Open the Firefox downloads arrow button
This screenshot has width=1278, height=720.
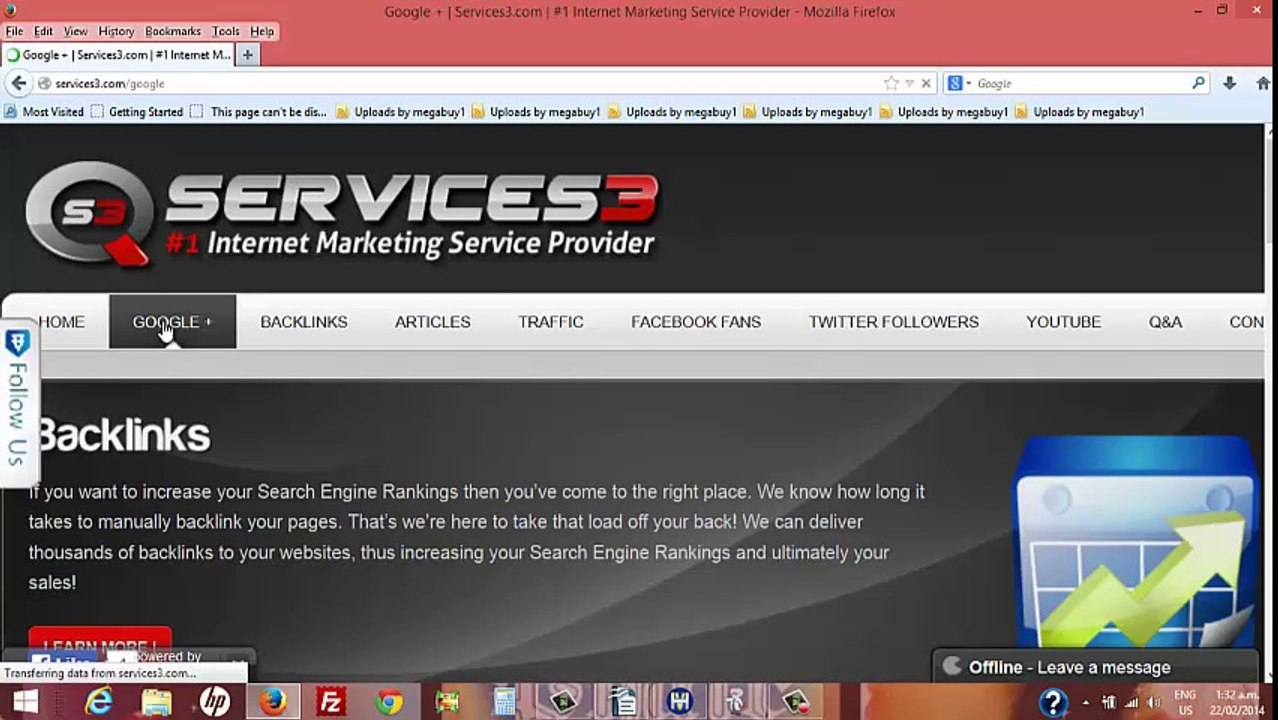pyautogui.click(x=1230, y=84)
